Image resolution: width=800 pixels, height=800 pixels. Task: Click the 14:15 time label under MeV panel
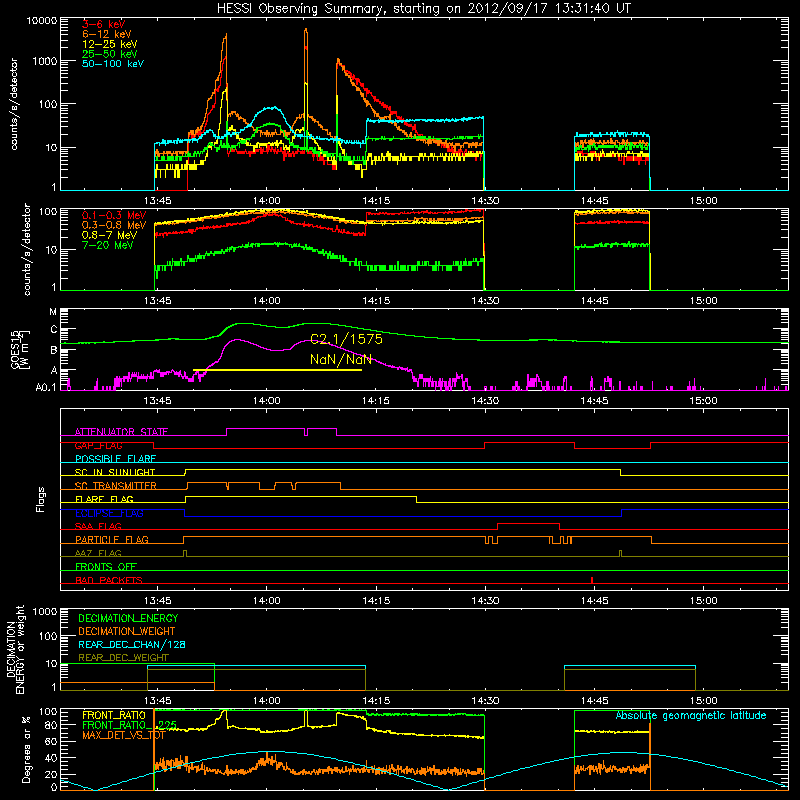(x=376, y=301)
